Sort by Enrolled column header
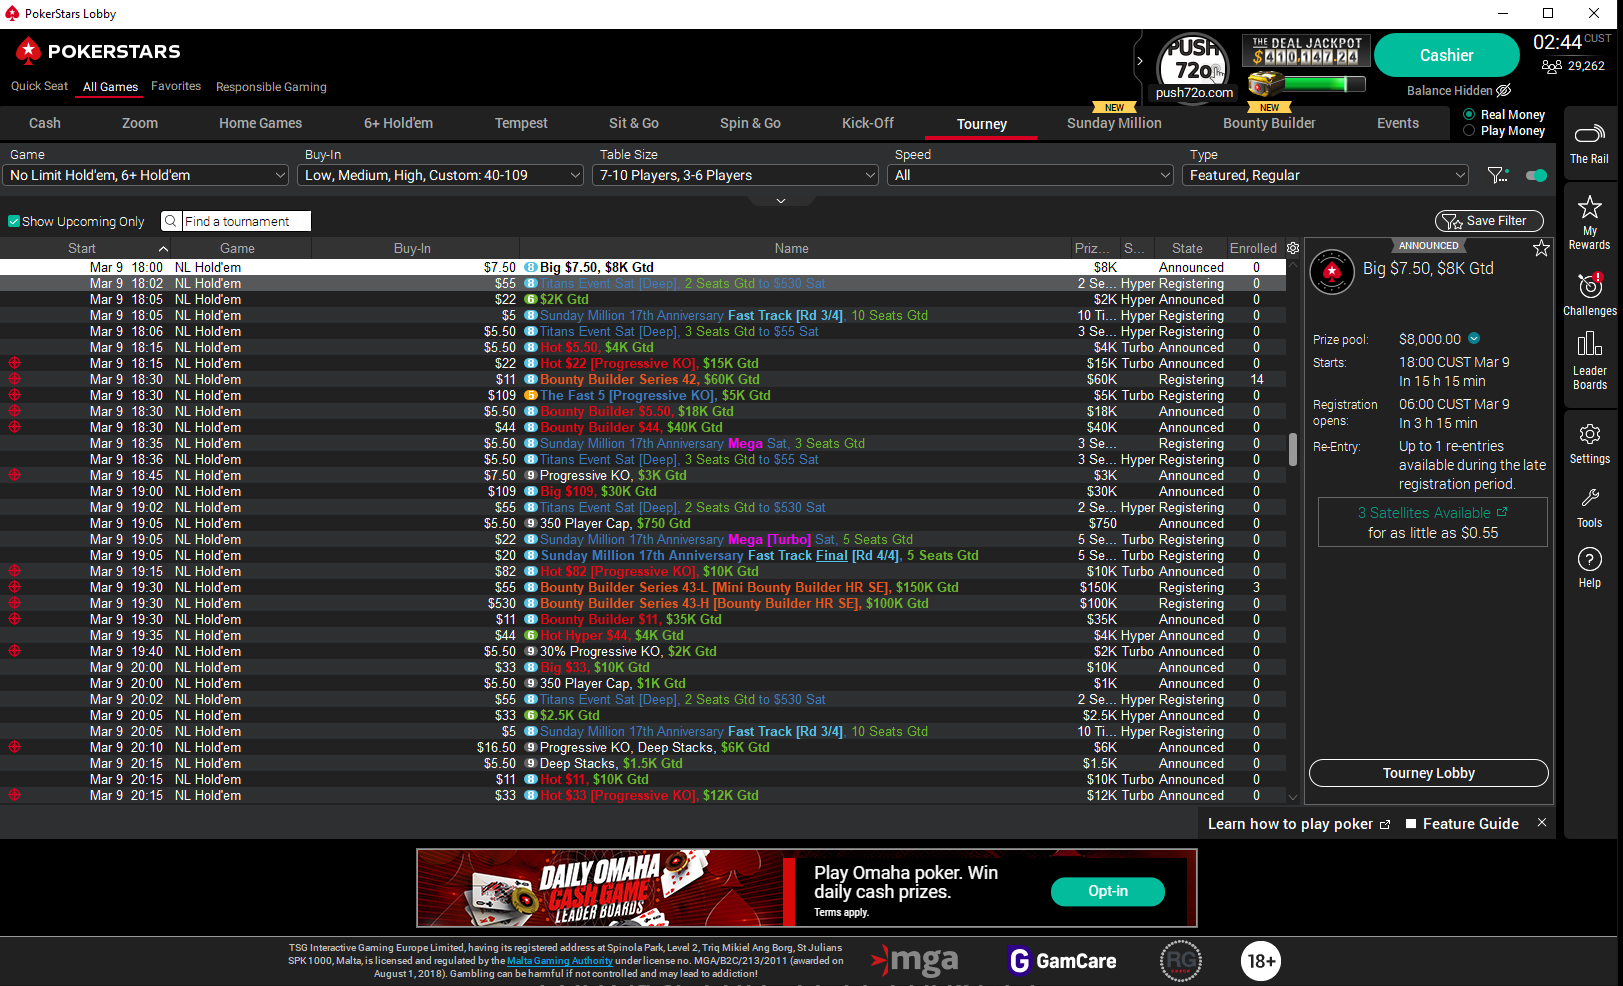Screen dimensions: 1623x986 coord(1253,248)
